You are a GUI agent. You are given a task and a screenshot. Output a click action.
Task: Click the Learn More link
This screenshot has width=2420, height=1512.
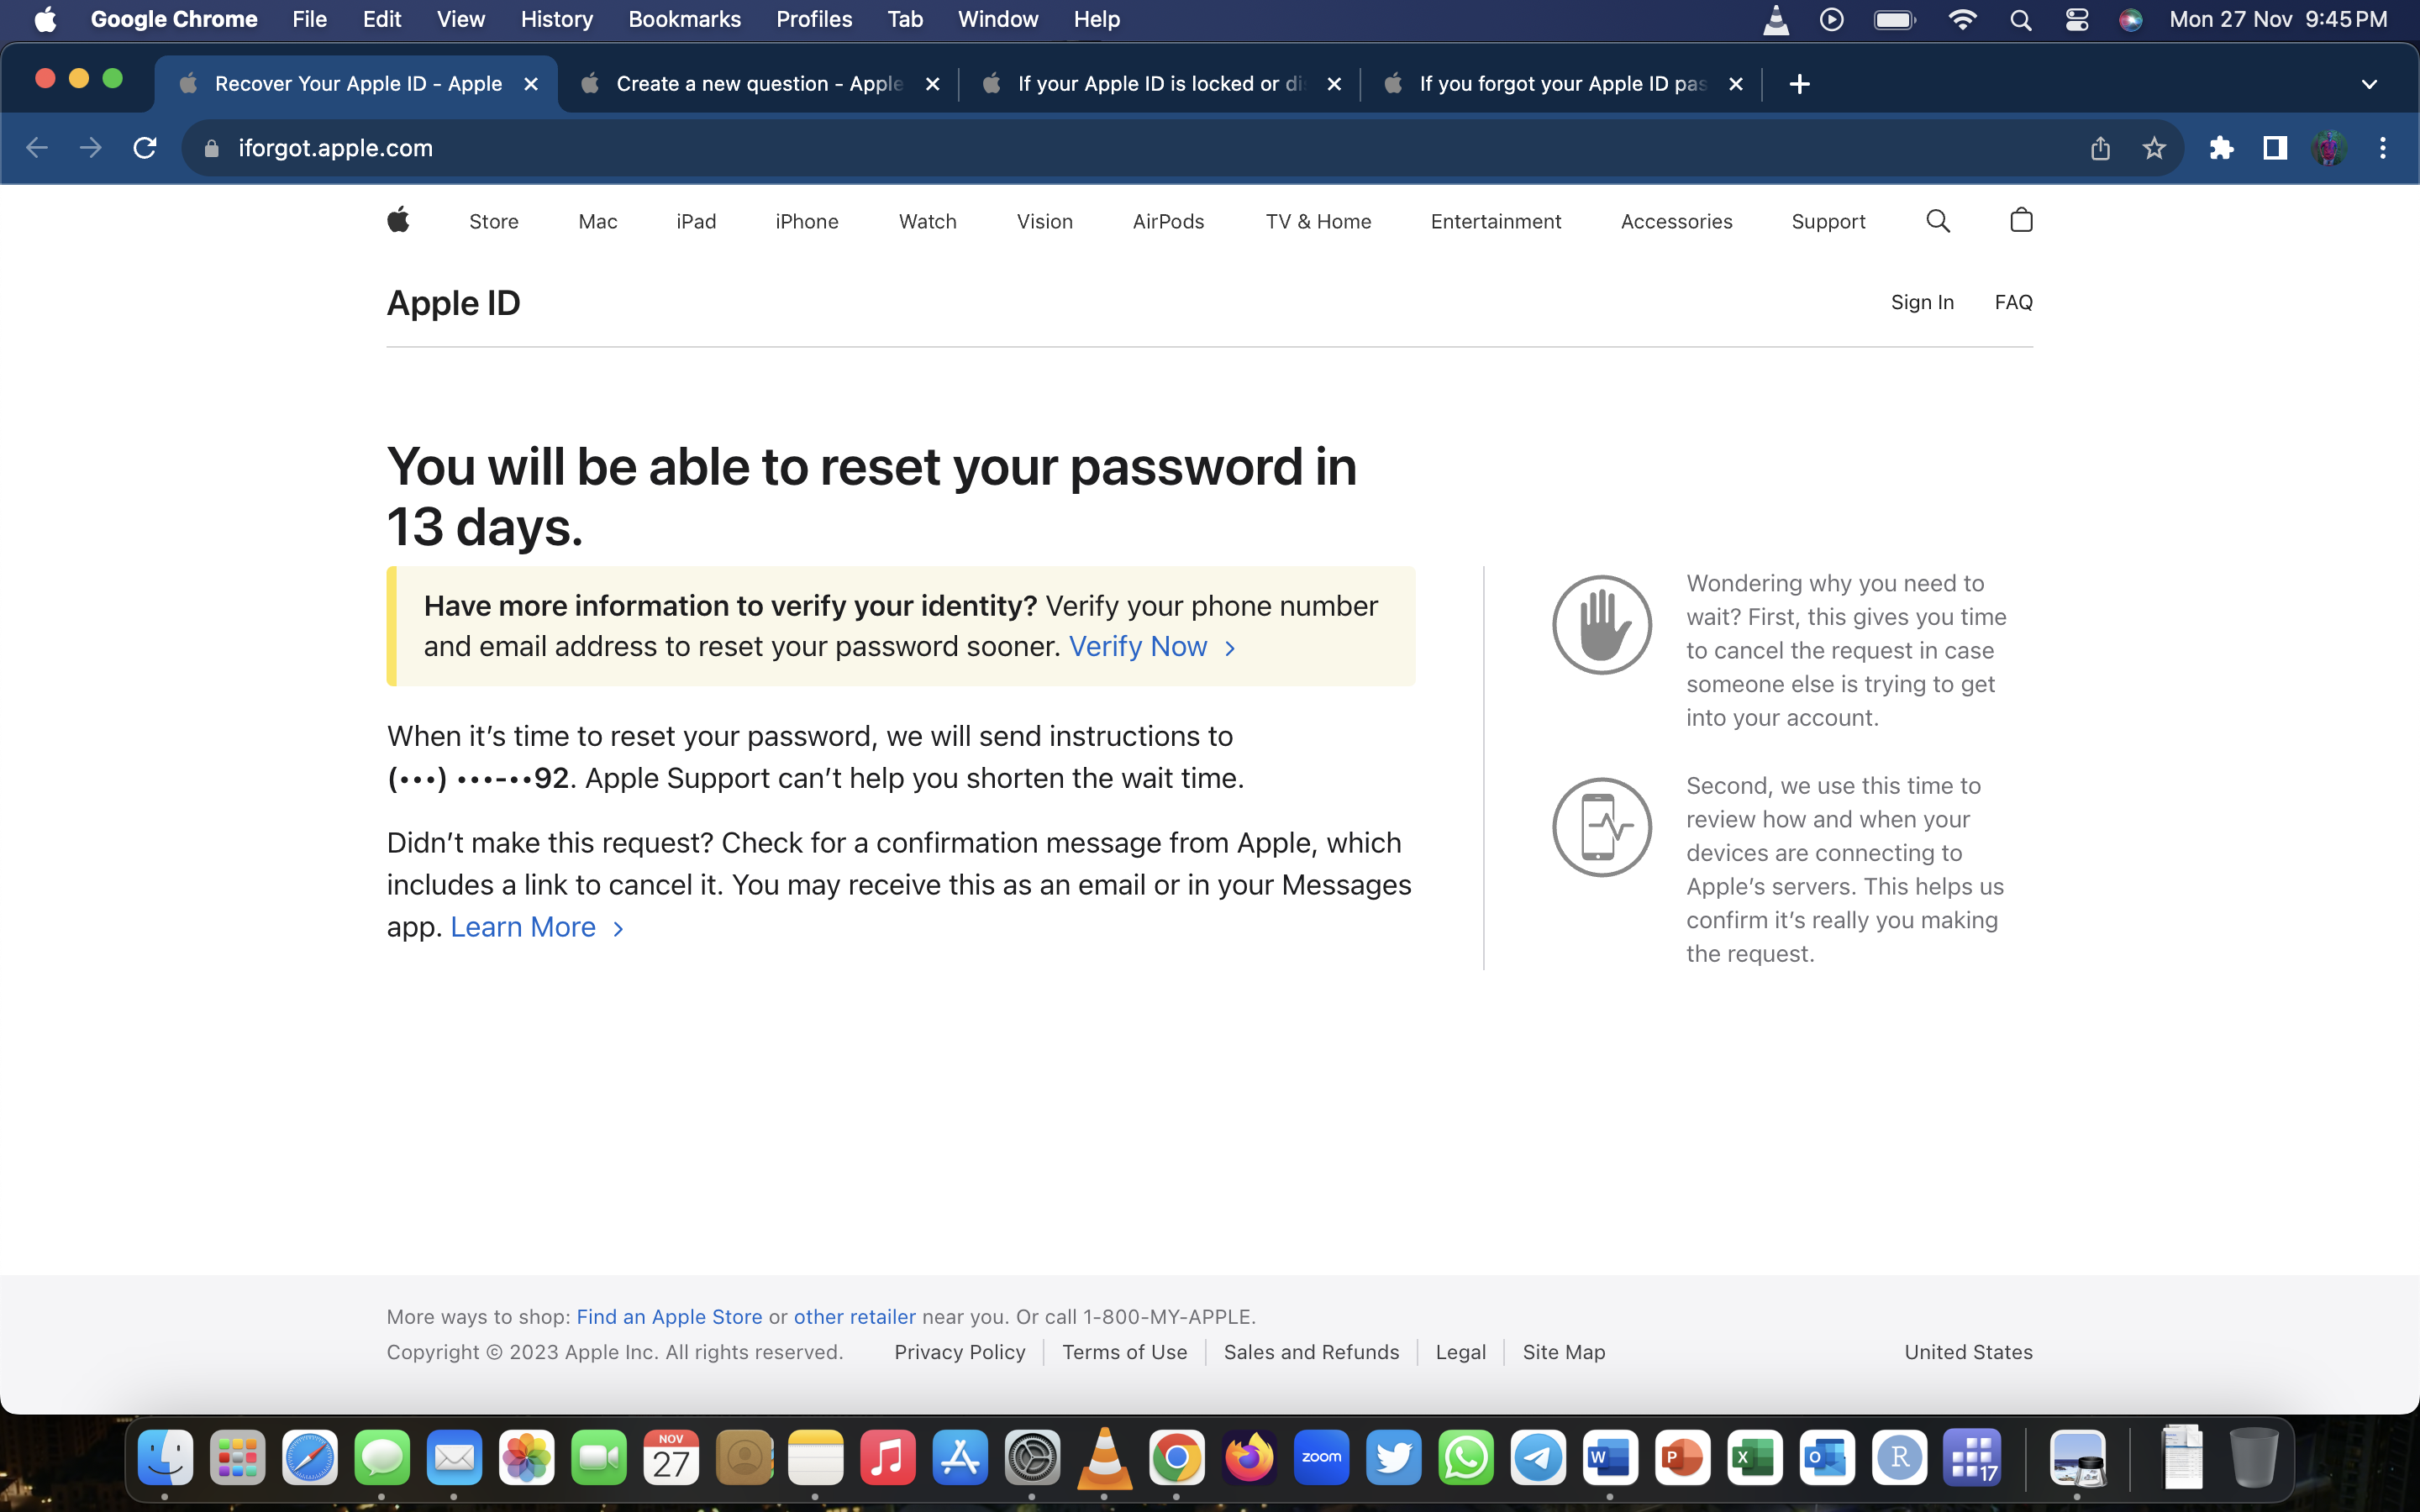point(523,928)
